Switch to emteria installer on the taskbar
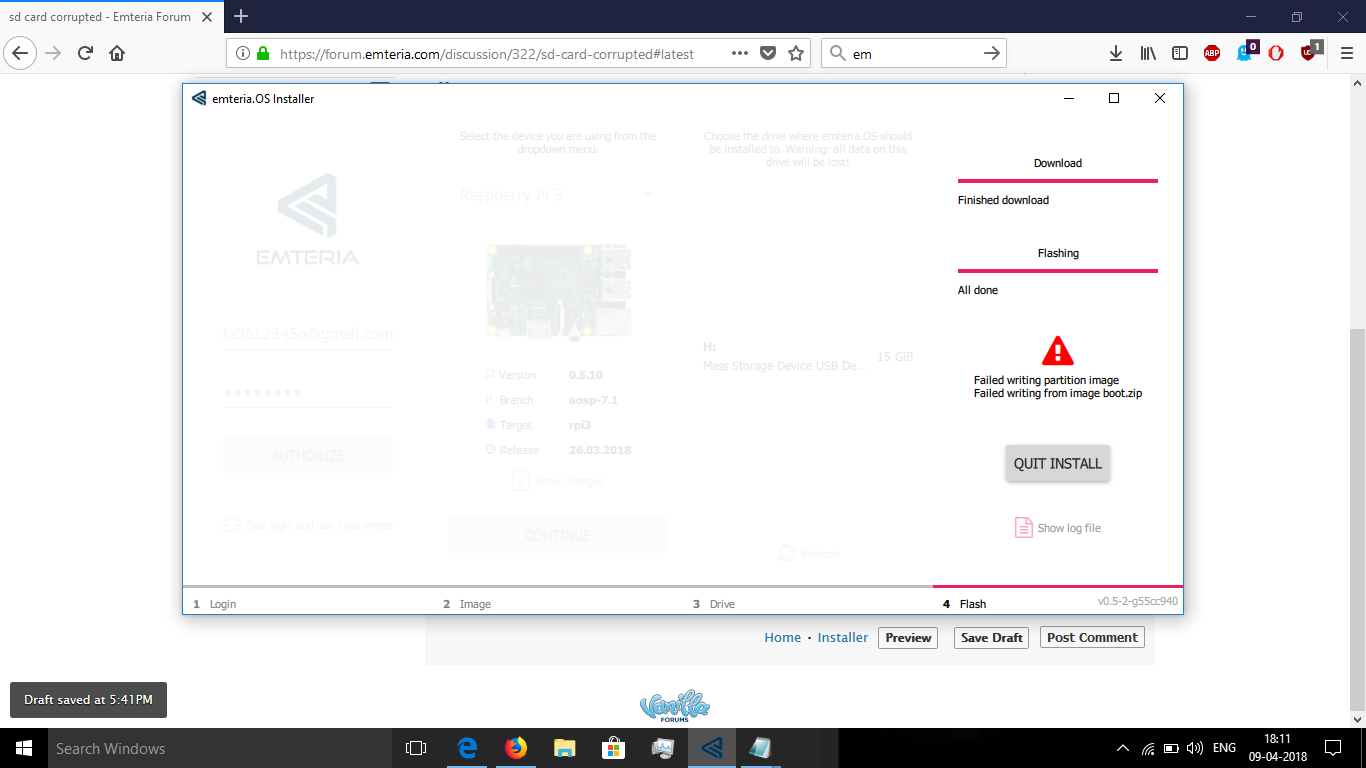Image resolution: width=1366 pixels, height=768 pixels. pyautogui.click(x=712, y=748)
